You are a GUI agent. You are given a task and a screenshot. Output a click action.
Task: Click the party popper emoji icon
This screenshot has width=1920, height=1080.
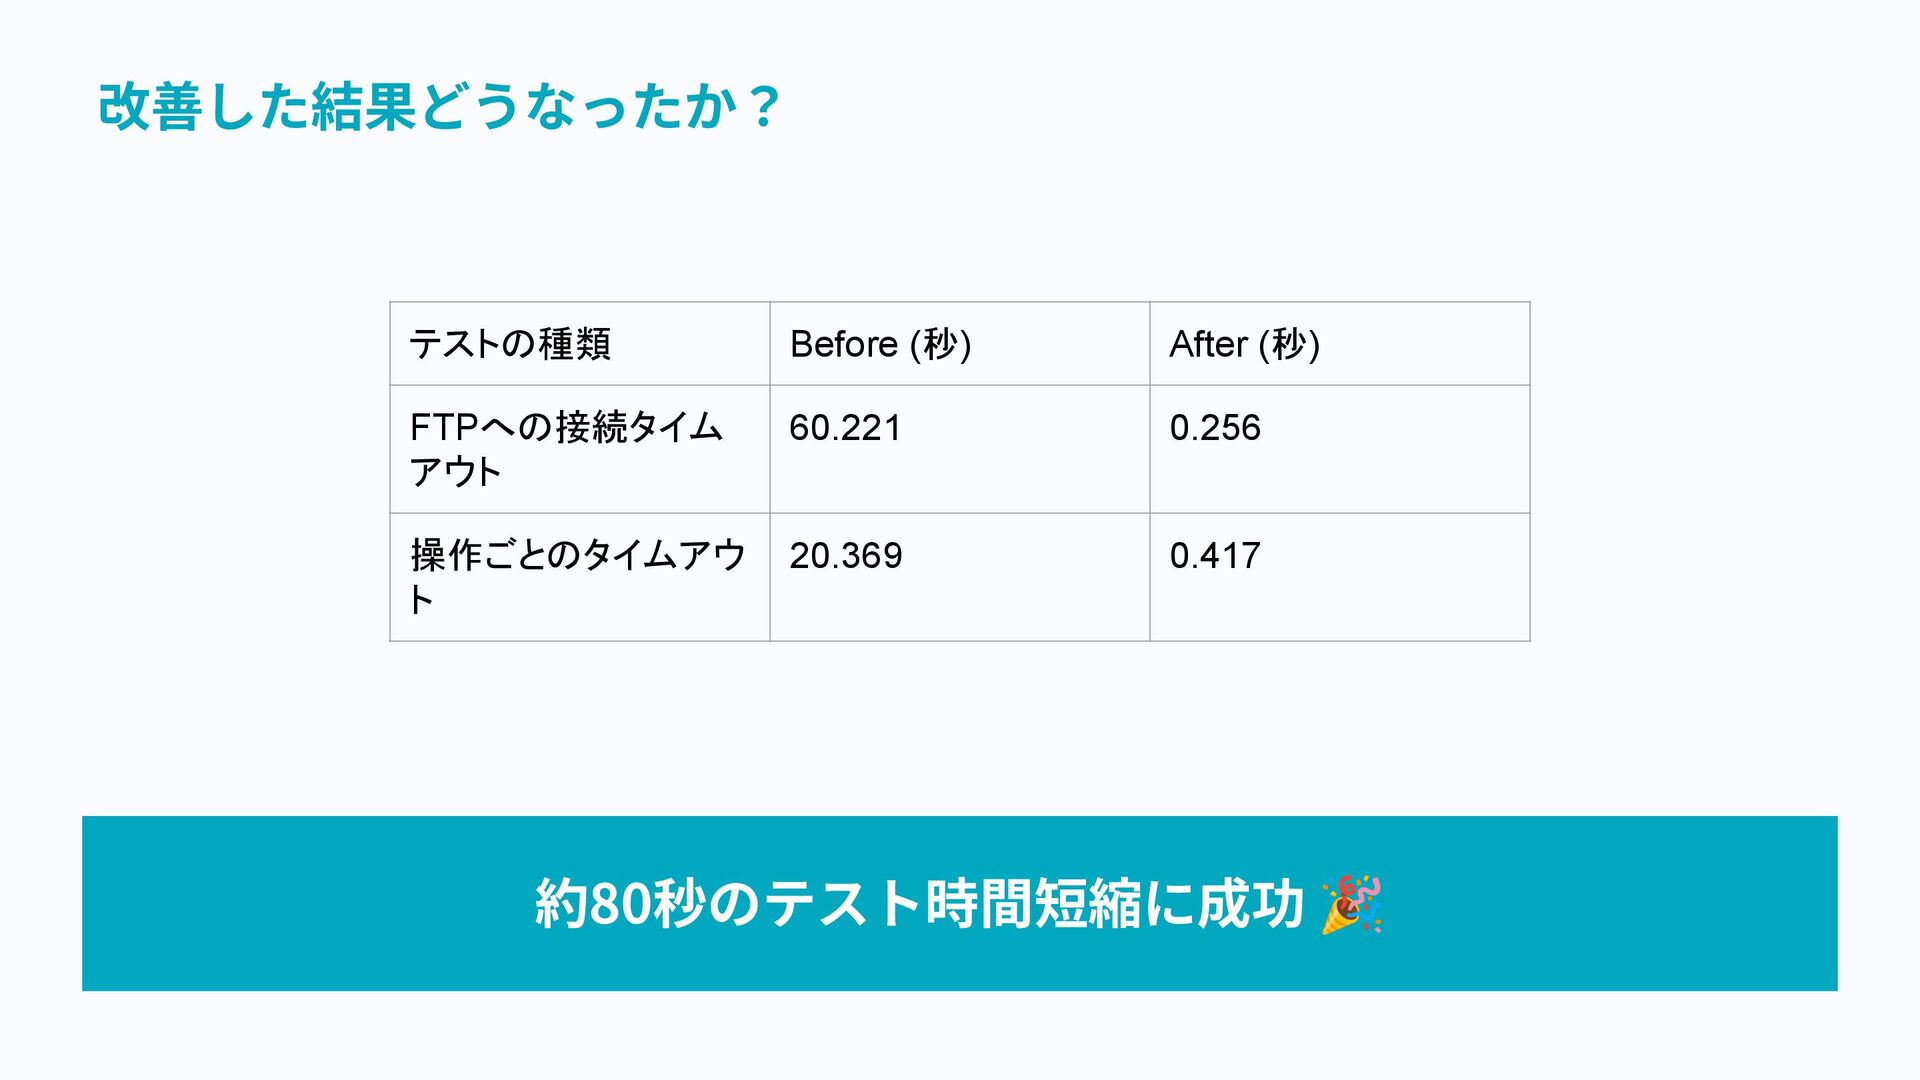pos(1352,905)
